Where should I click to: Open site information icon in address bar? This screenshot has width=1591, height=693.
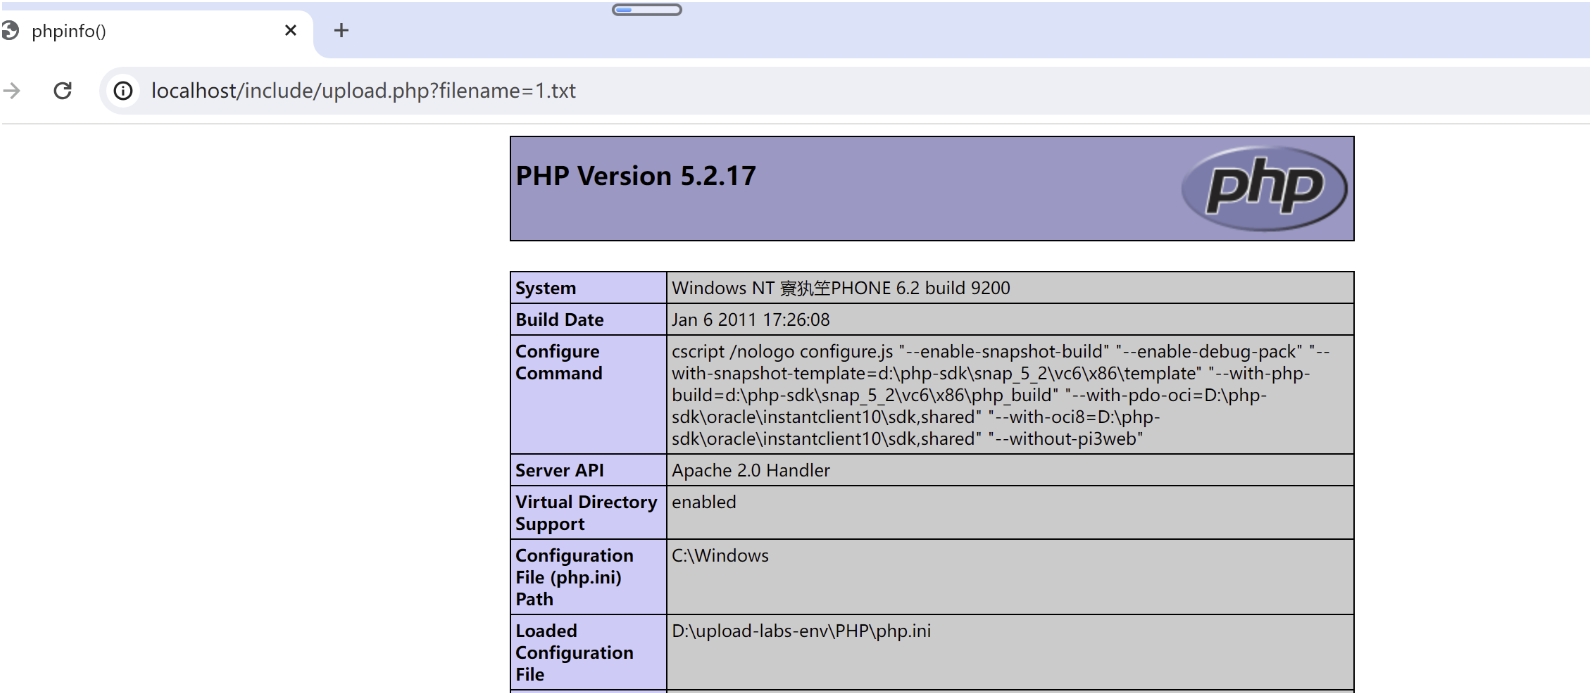[x=123, y=91]
